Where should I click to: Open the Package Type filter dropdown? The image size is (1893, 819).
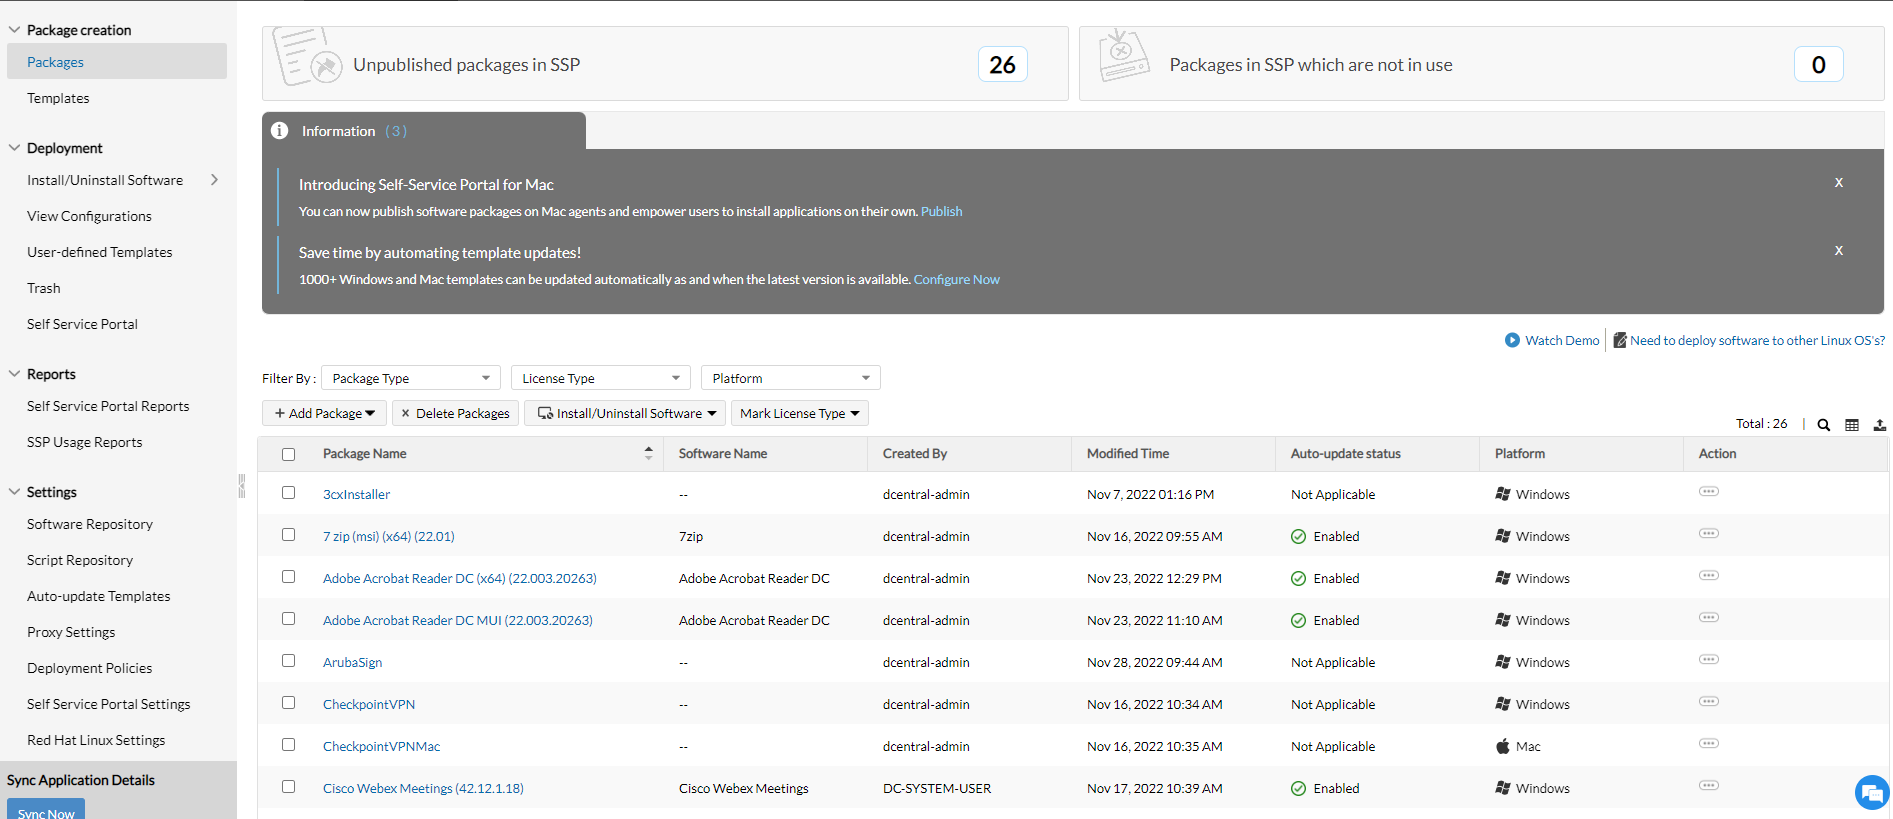click(410, 378)
